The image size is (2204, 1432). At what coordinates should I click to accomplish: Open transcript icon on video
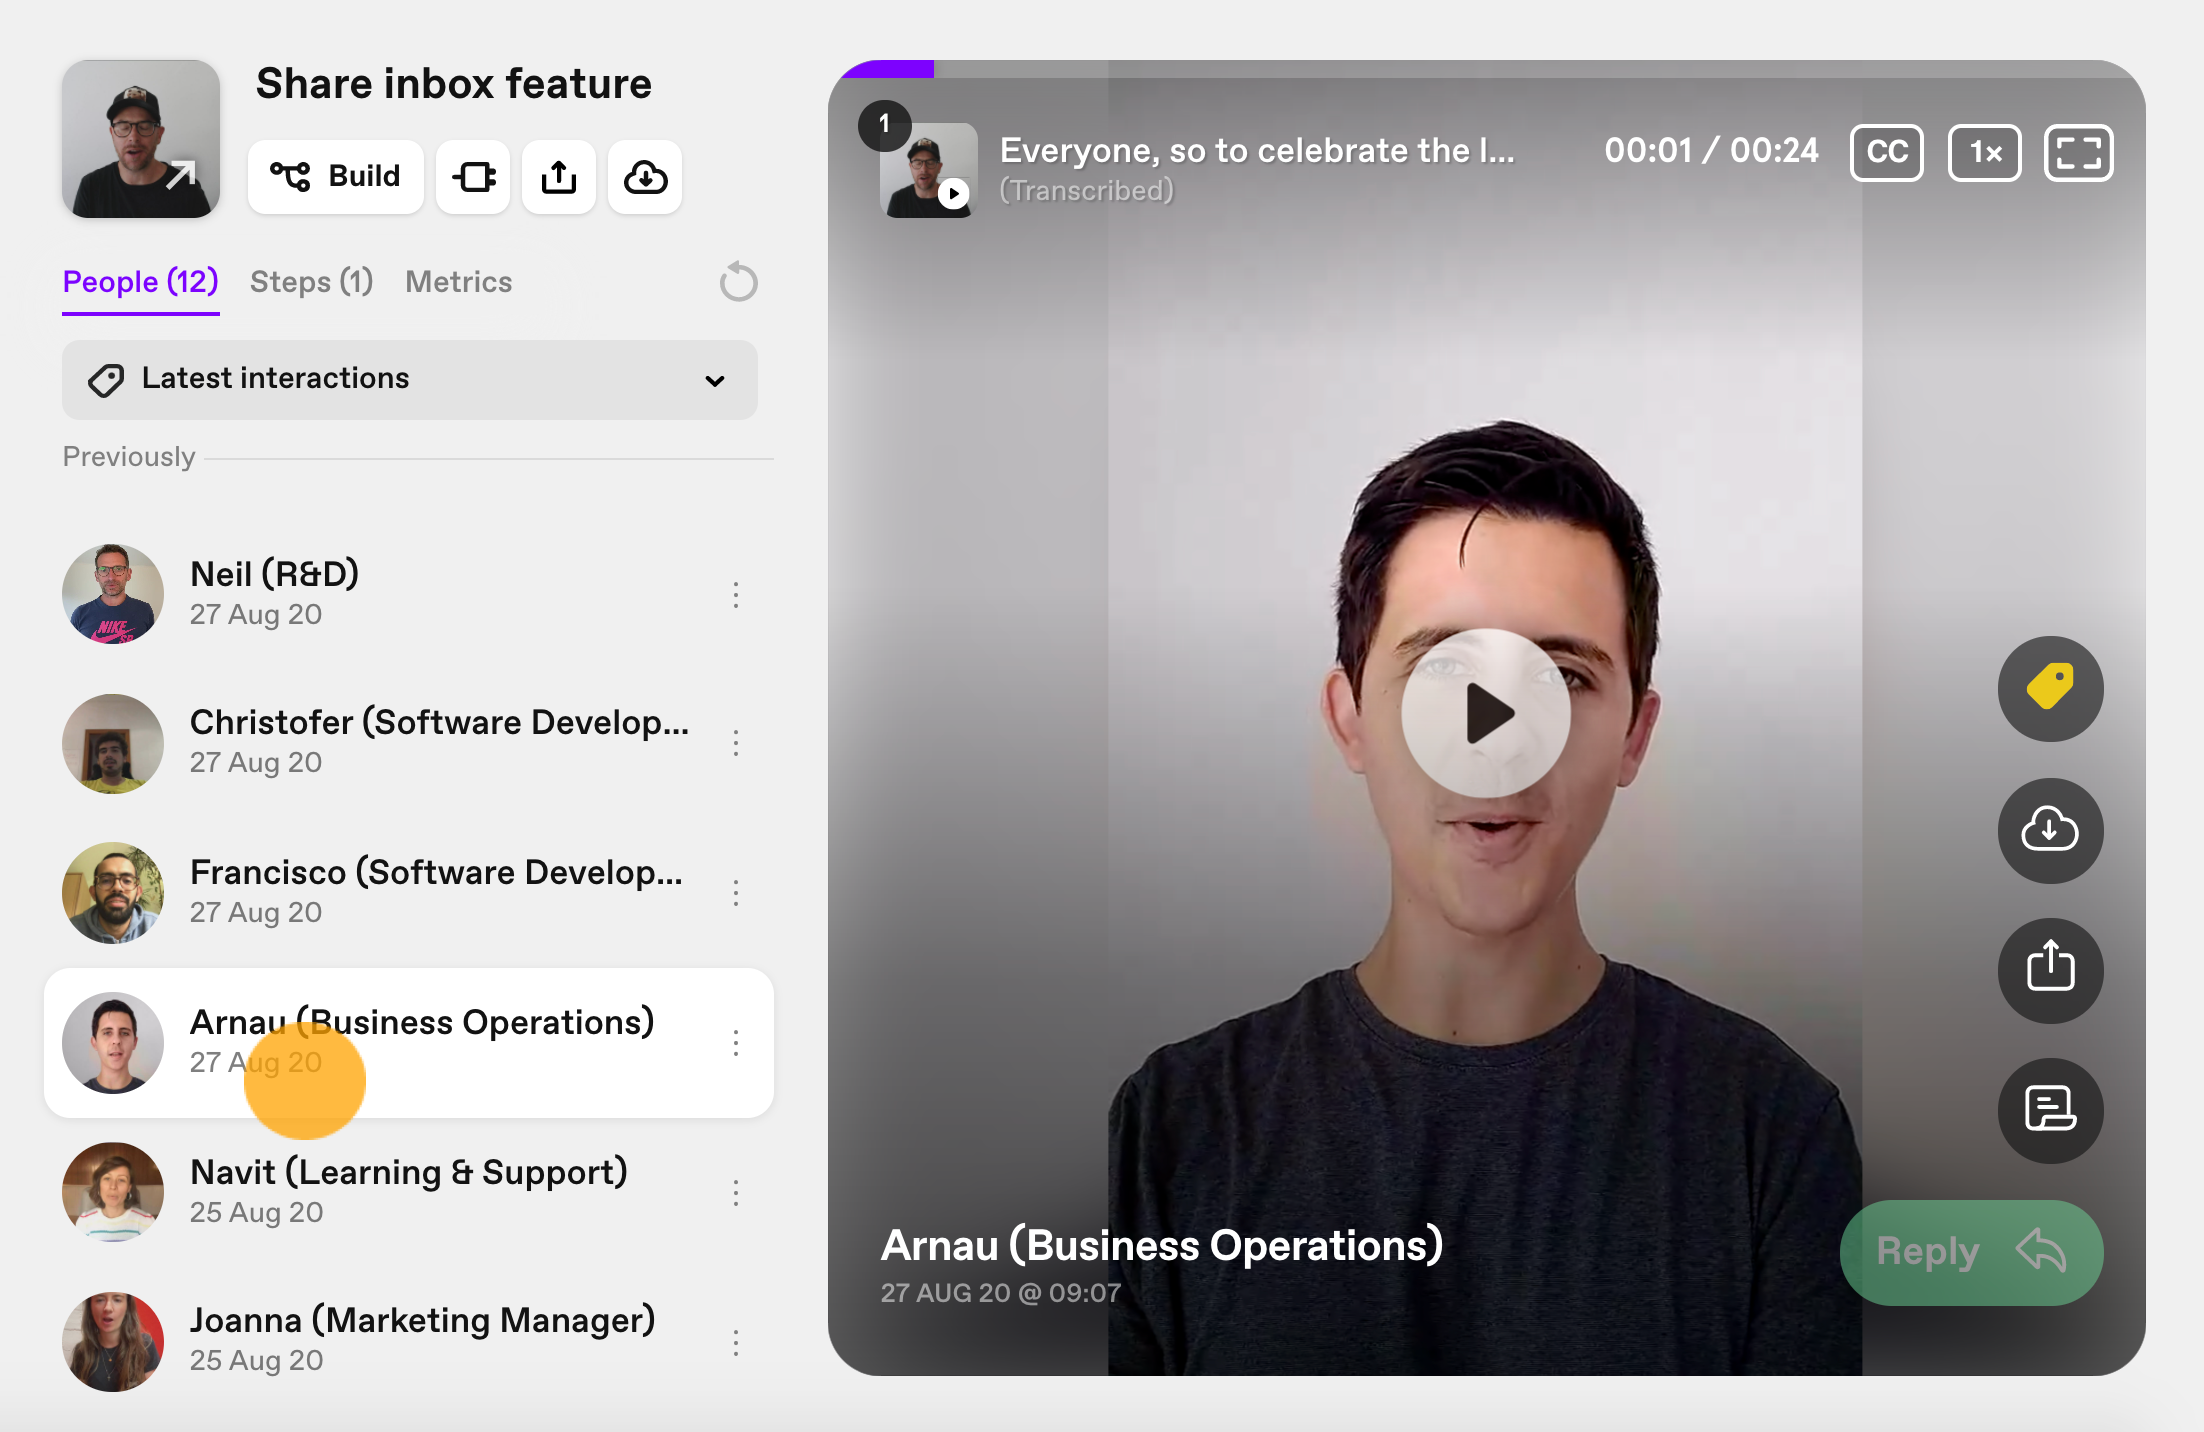pos(2050,1110)
